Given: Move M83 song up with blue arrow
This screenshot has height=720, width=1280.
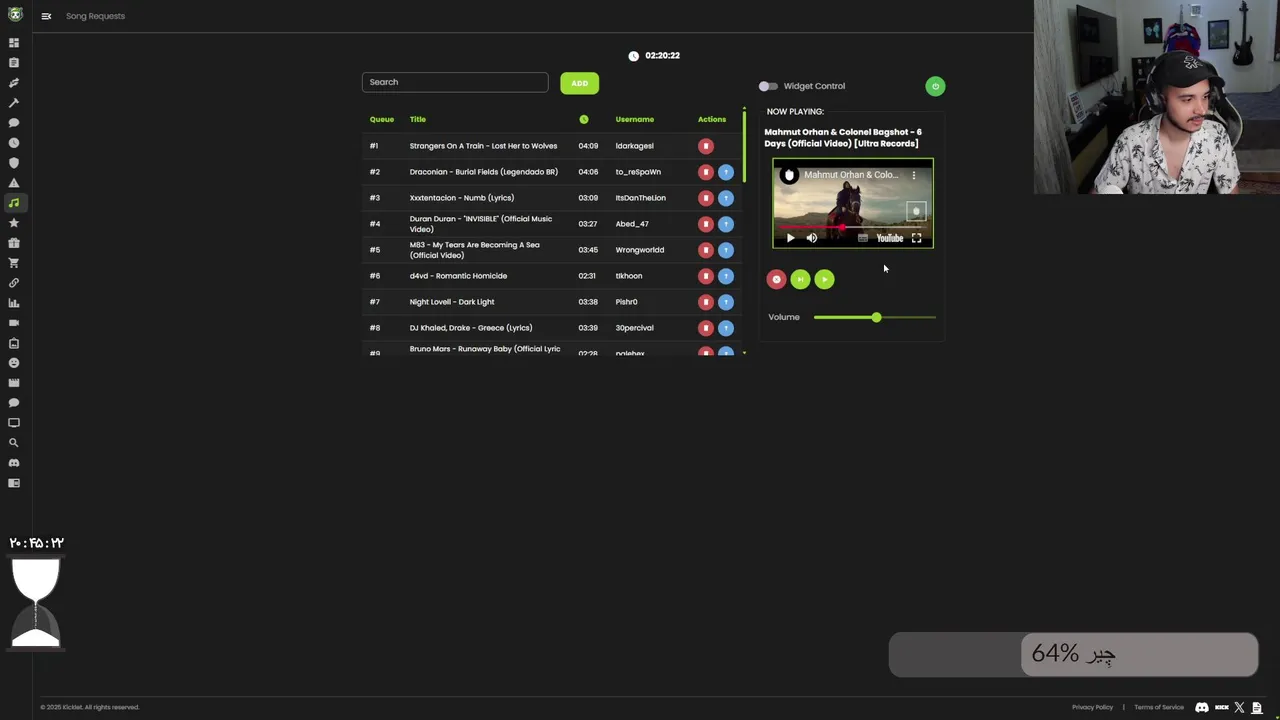Looking at the screenshot, I should click(x=726, y=250).
